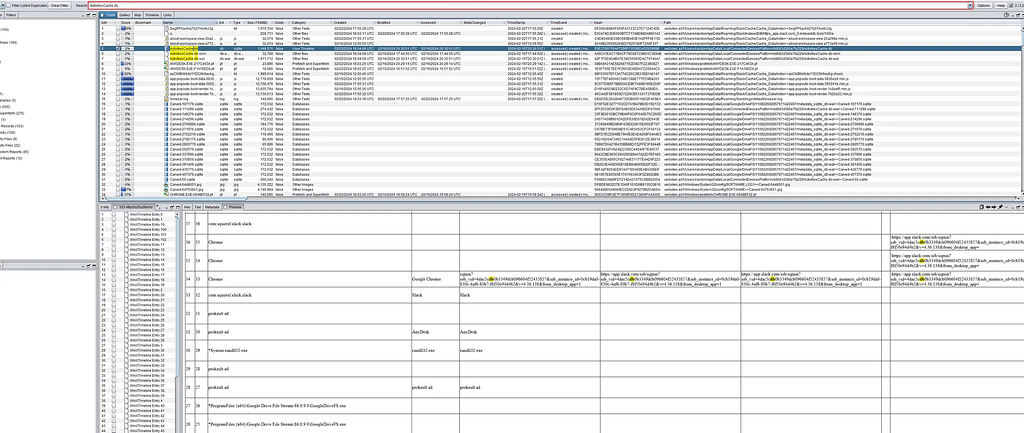Toggle the Preview tab checkbox

click(x=225, y=206)
